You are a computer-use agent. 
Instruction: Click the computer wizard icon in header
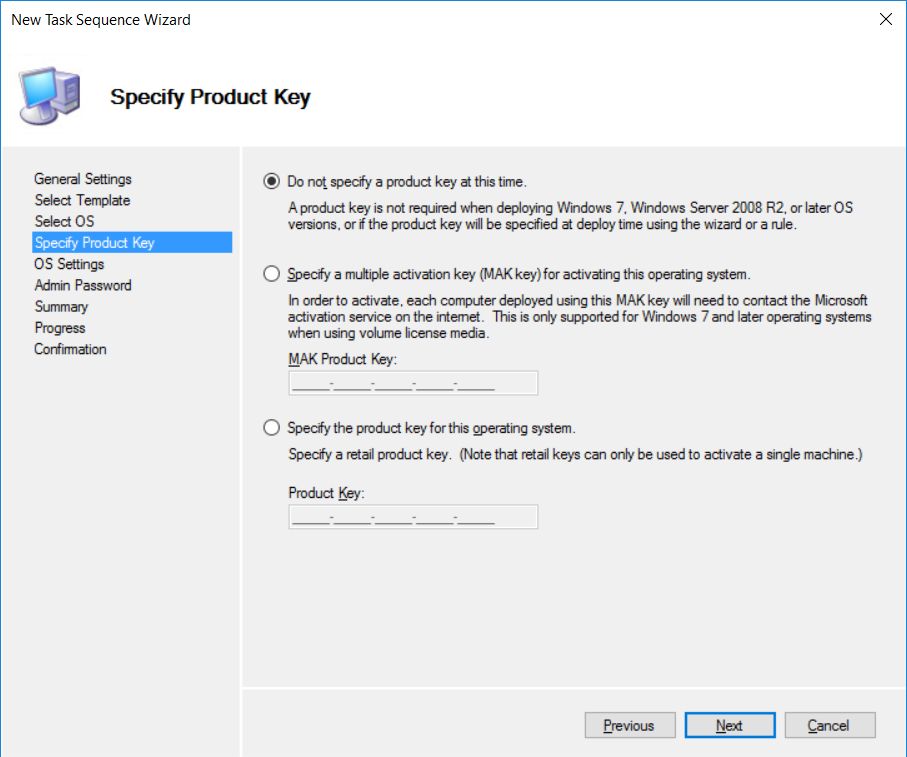[50, 95]
